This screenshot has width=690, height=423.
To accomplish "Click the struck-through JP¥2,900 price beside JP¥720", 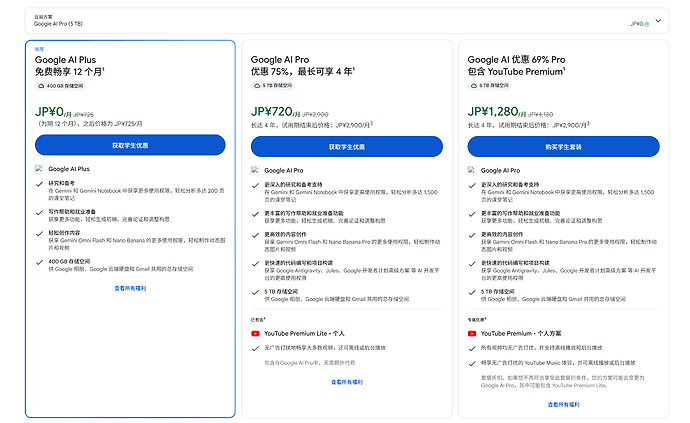I will coord(315,114).
